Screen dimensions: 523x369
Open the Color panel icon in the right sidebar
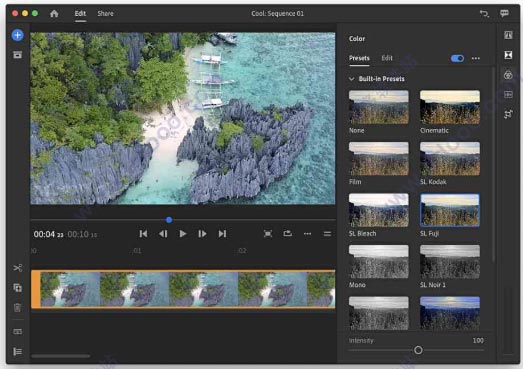click(x=508, y=75)
